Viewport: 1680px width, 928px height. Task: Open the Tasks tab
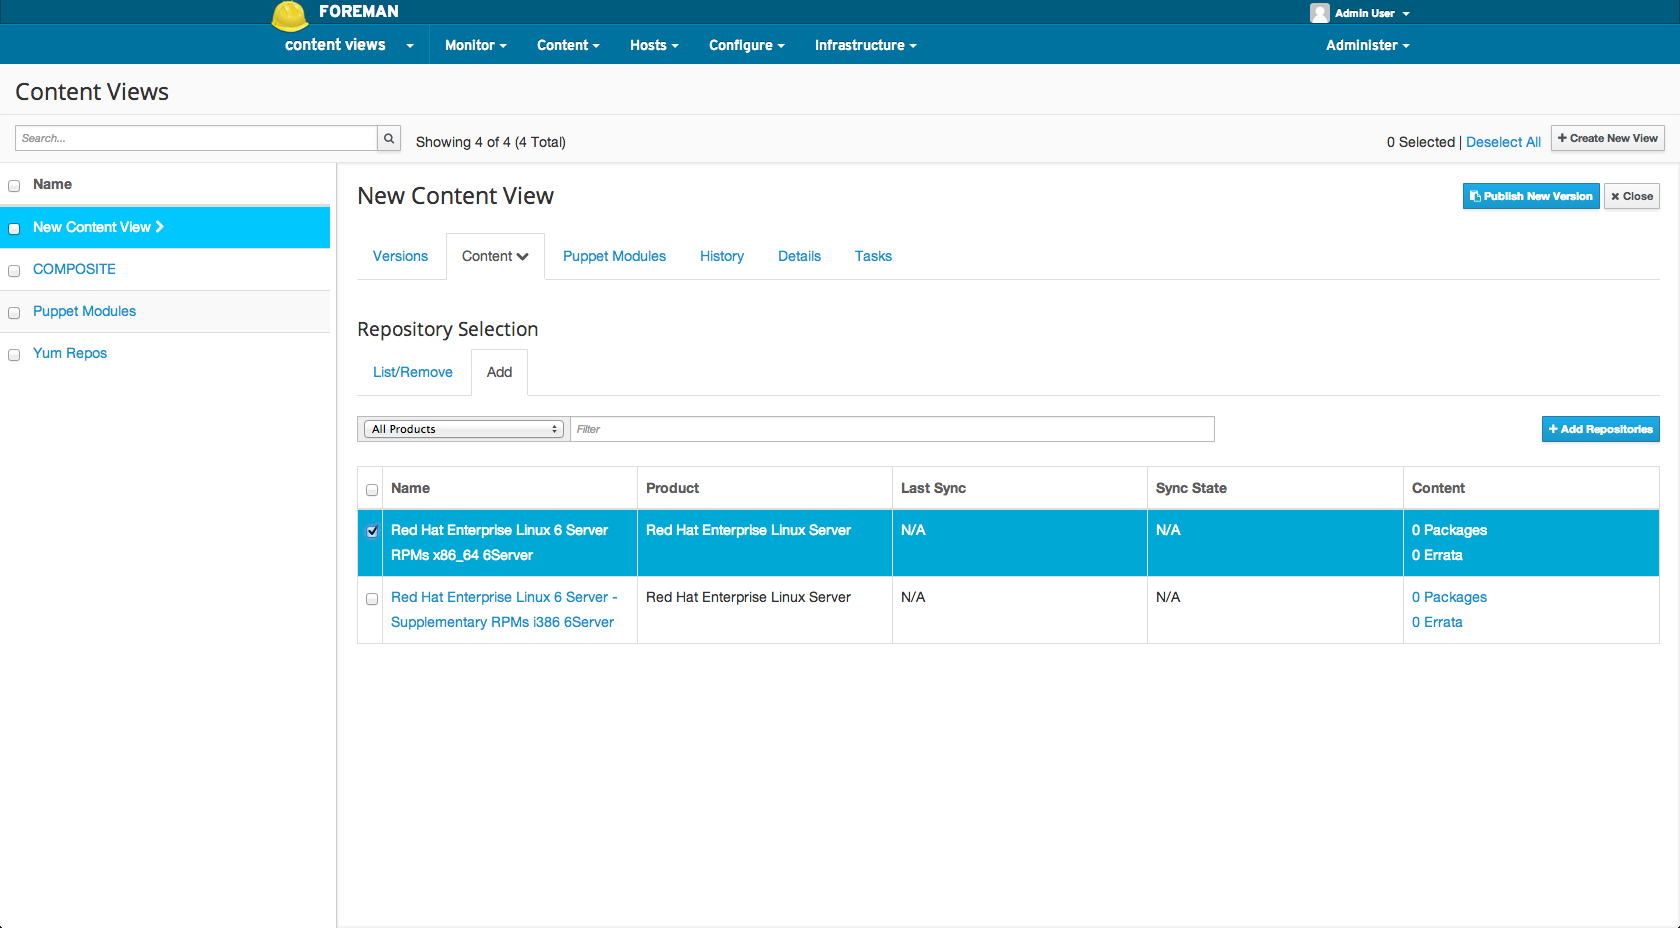click(x=873, y=256)
